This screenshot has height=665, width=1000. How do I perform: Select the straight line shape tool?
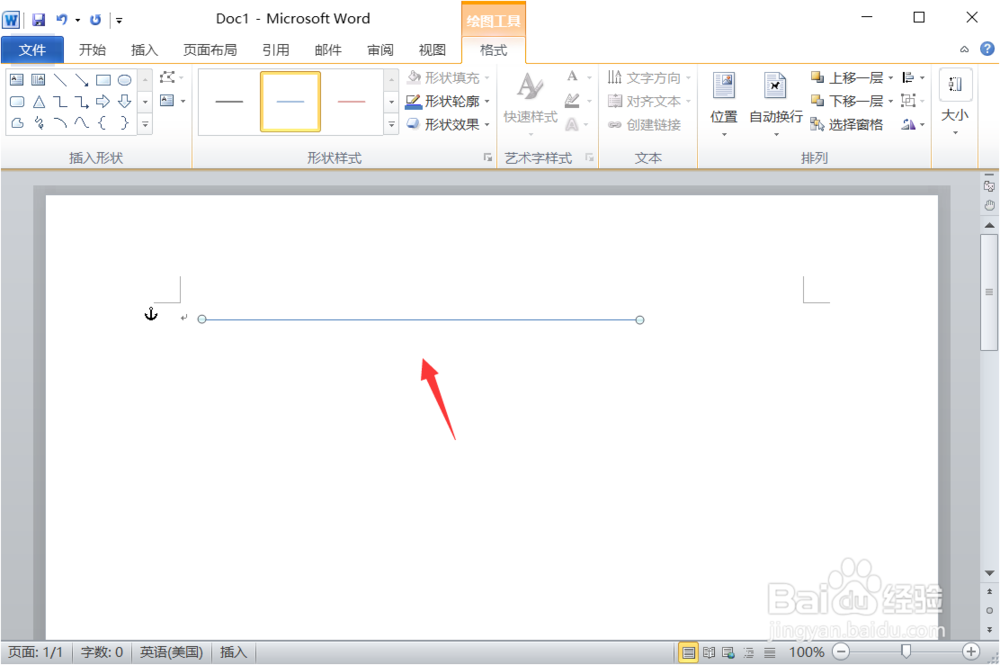click(x=60, y=78)
